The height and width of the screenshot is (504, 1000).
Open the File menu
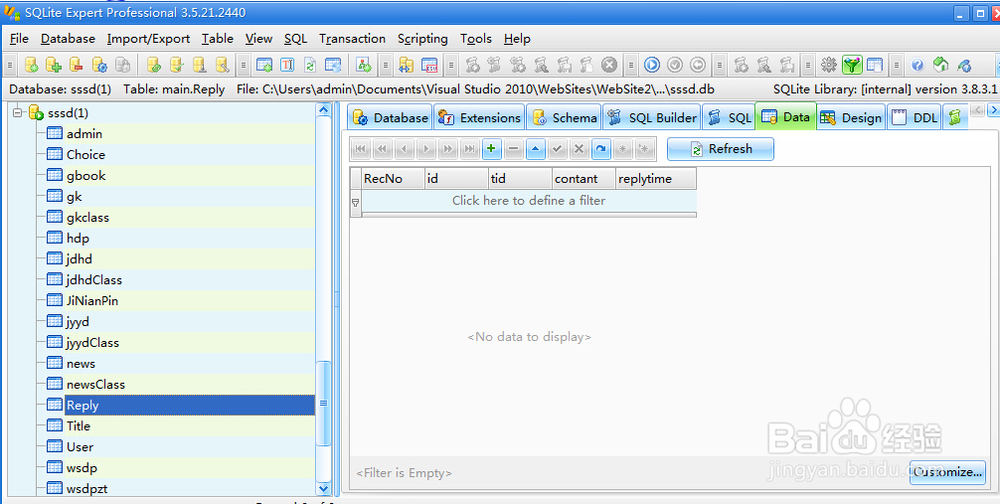pyautogui.click(x=19, y=39)
